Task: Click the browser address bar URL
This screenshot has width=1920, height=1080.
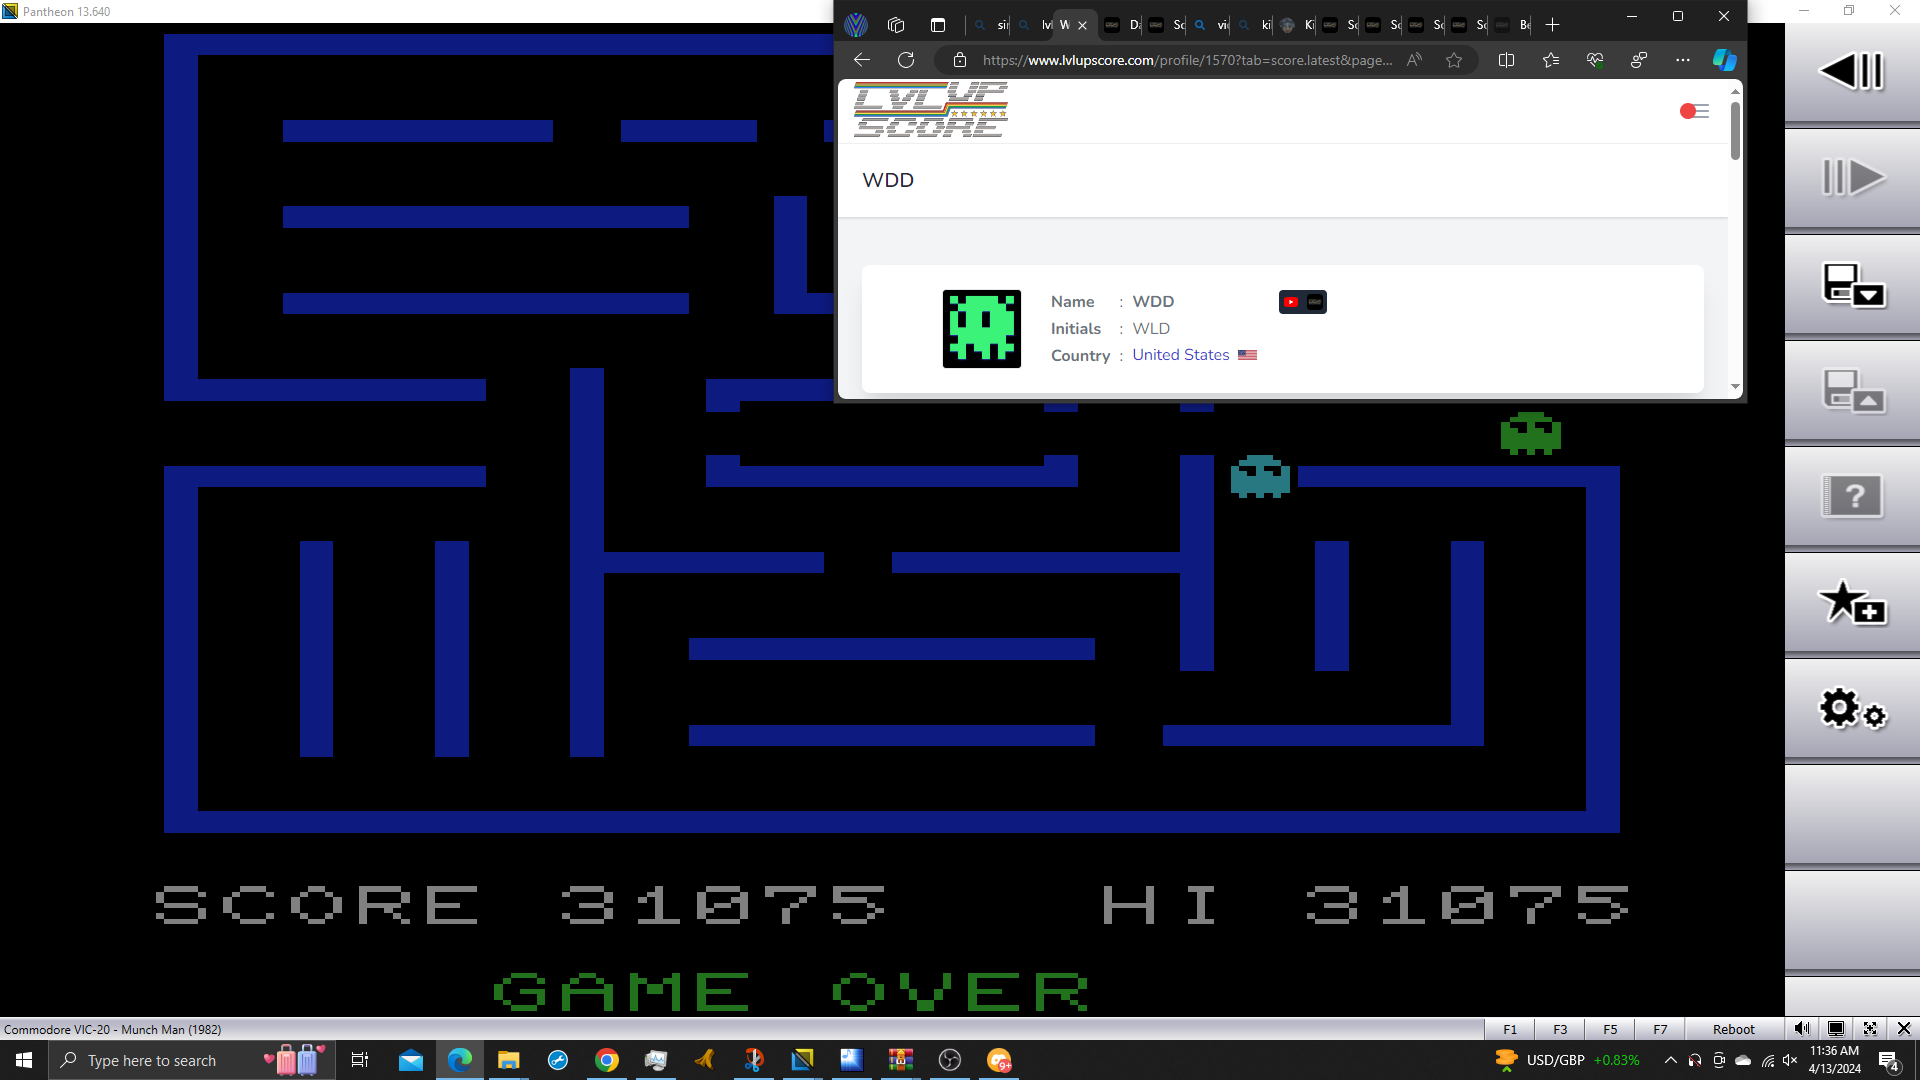Action: point(1187,60)
